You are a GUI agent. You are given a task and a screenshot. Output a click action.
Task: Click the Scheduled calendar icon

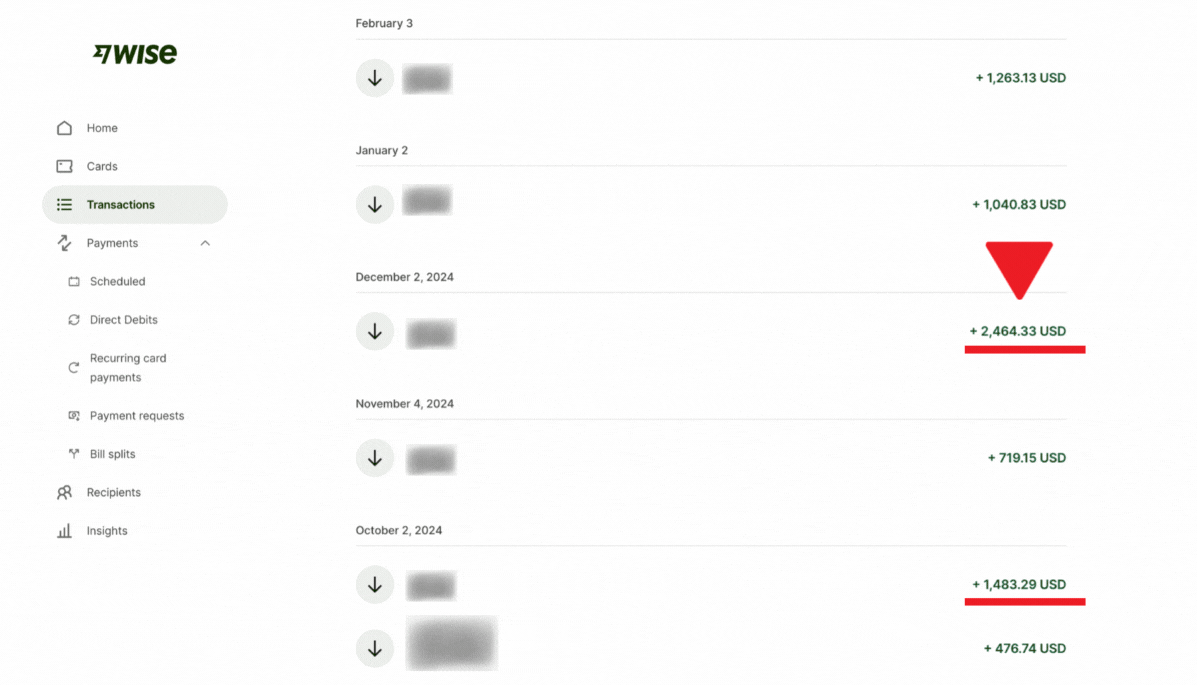tap(74, 282)
